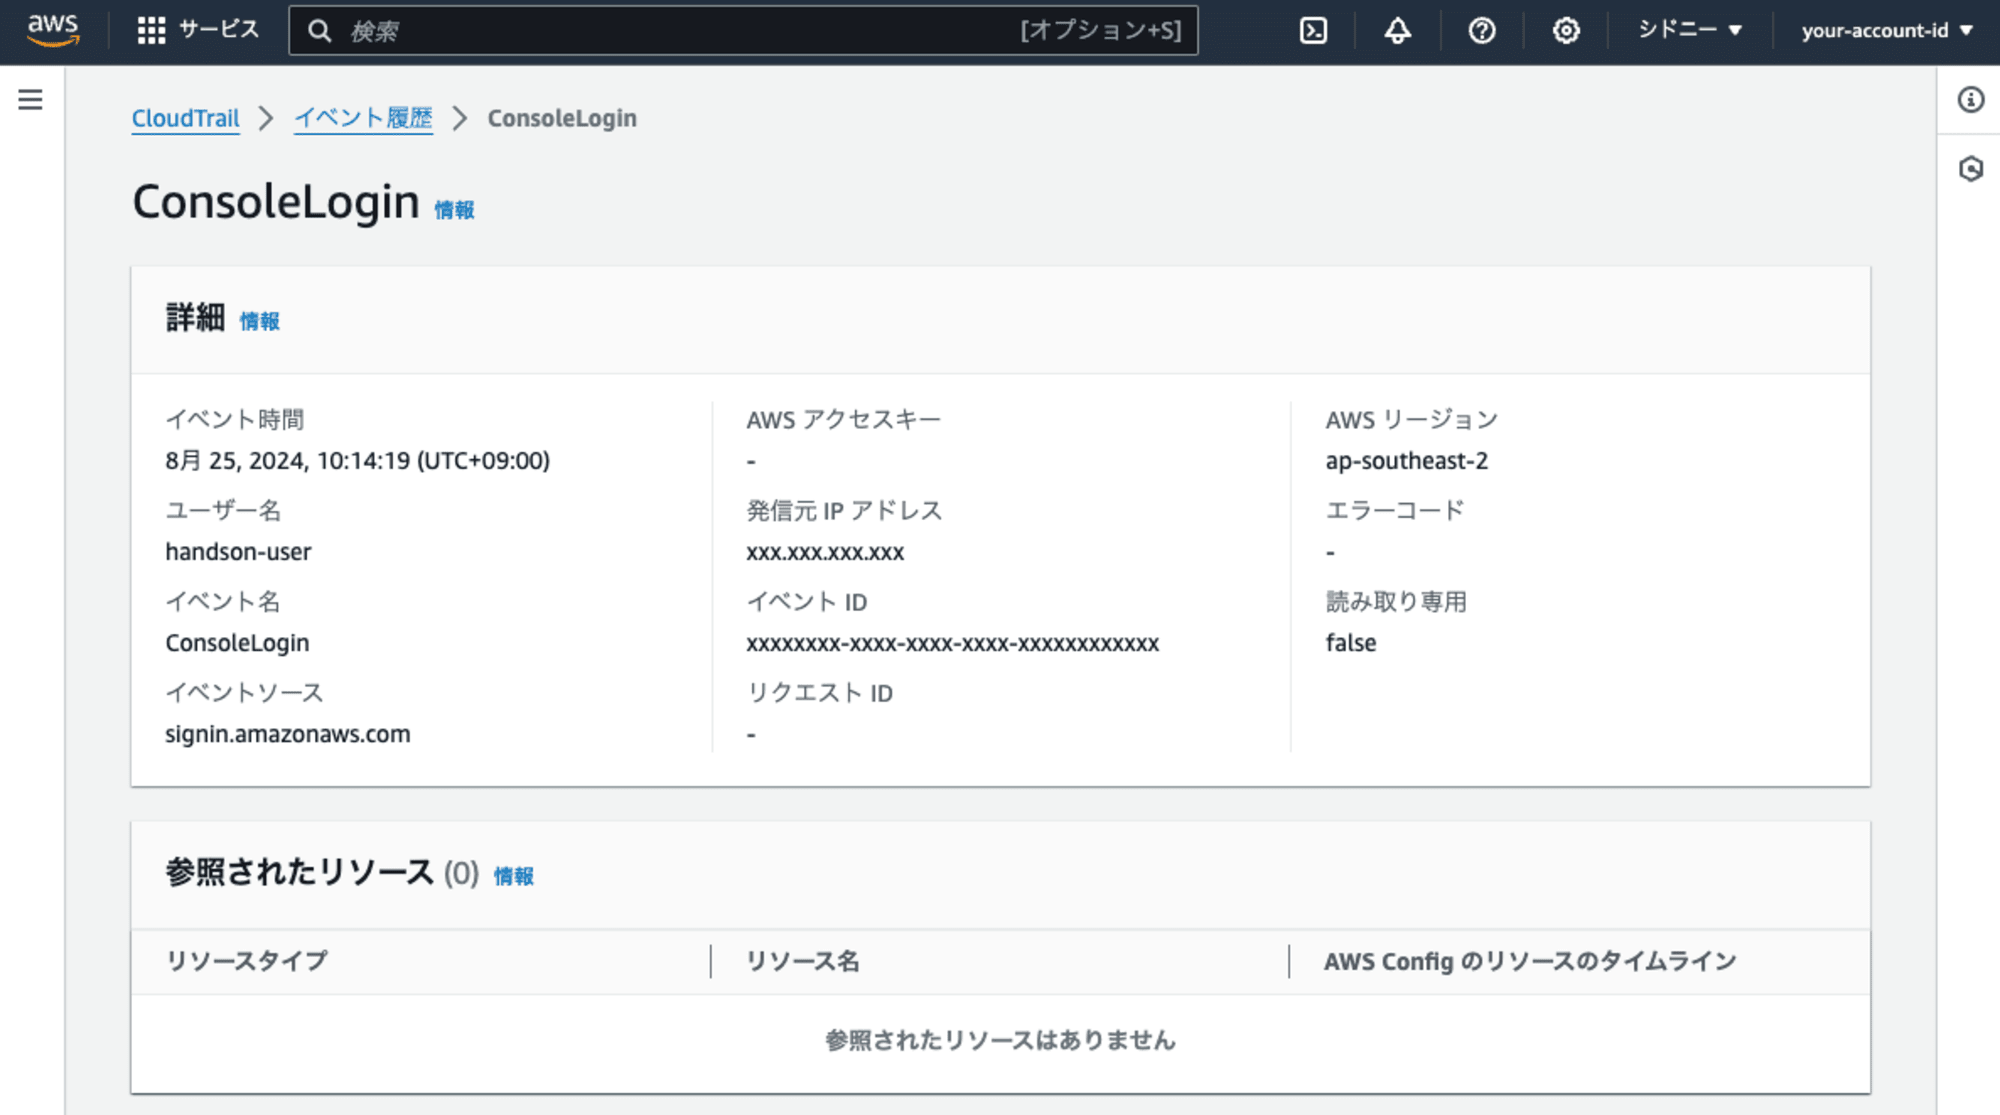Select region value 'ap-southeast-2'
This screenshot has width=2000, height=1115.
click(1407, 461)
